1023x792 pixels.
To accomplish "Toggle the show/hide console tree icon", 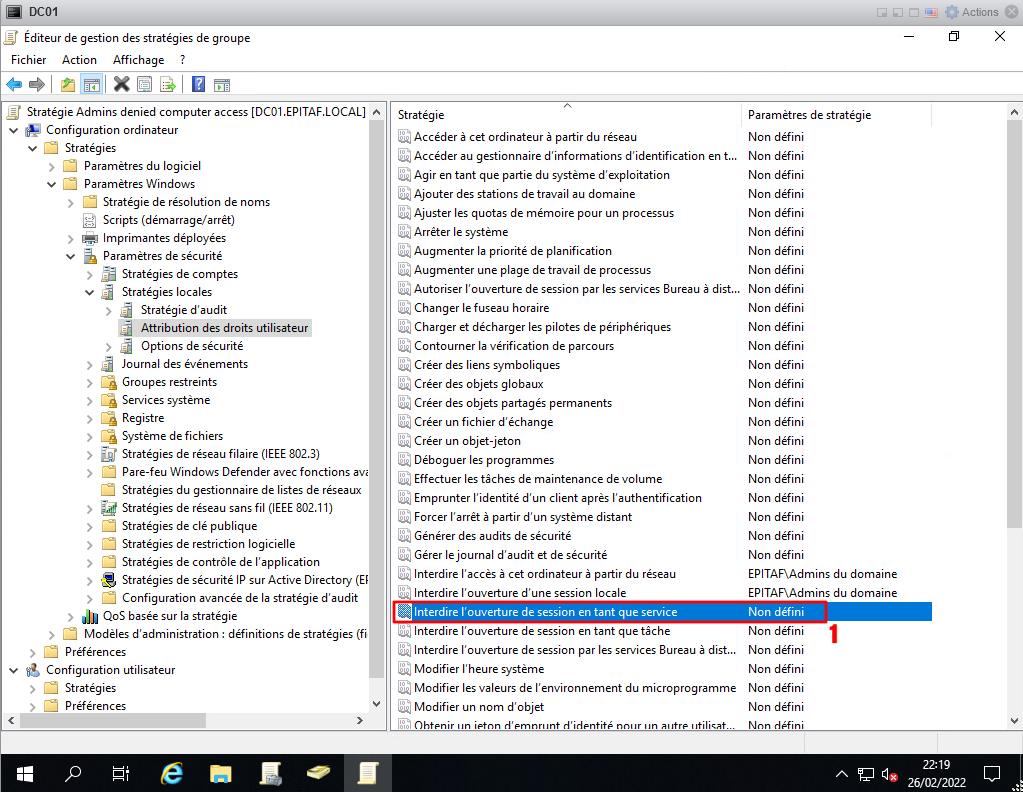I will [x=91, y=85].
